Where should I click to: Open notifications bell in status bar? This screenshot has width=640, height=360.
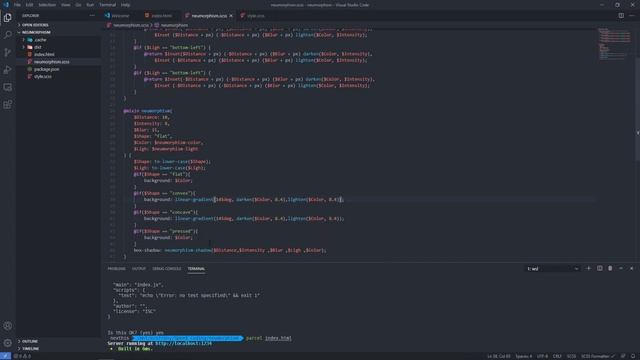point(633,356)
